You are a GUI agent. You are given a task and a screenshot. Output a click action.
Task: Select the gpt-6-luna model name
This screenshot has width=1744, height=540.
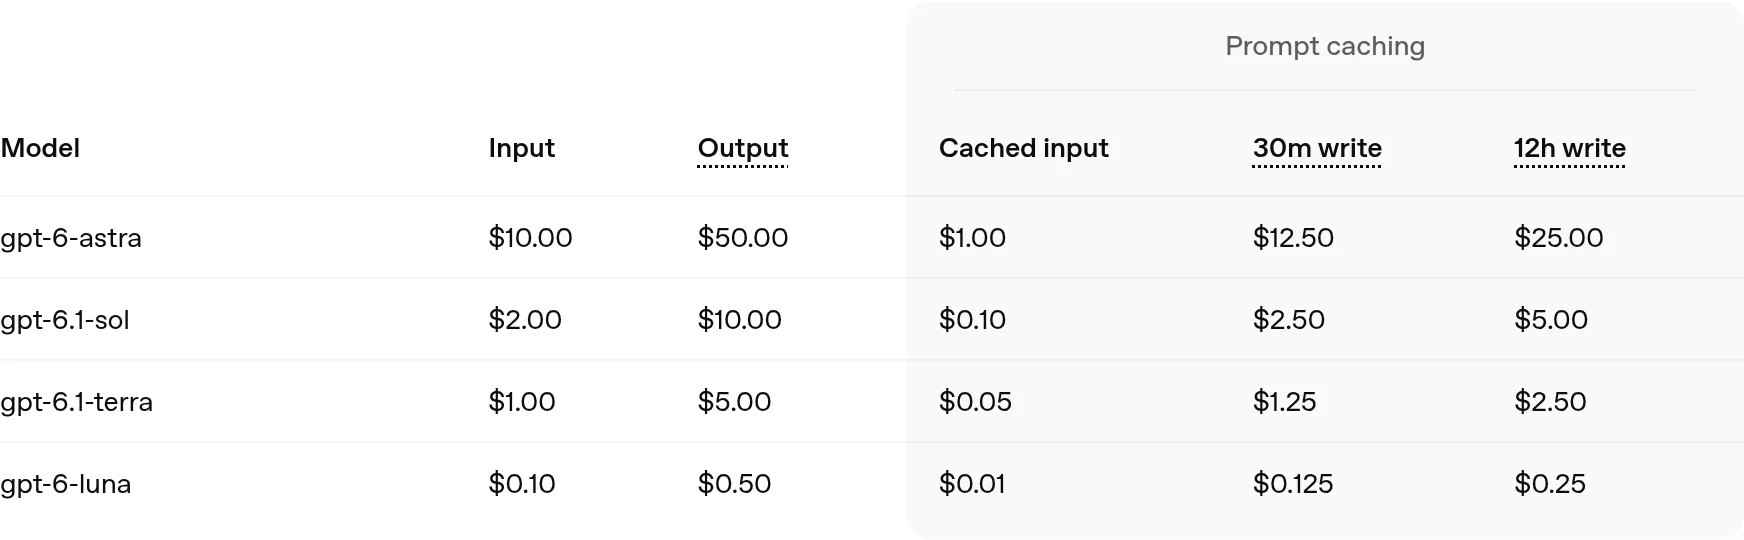coord(66,484)
